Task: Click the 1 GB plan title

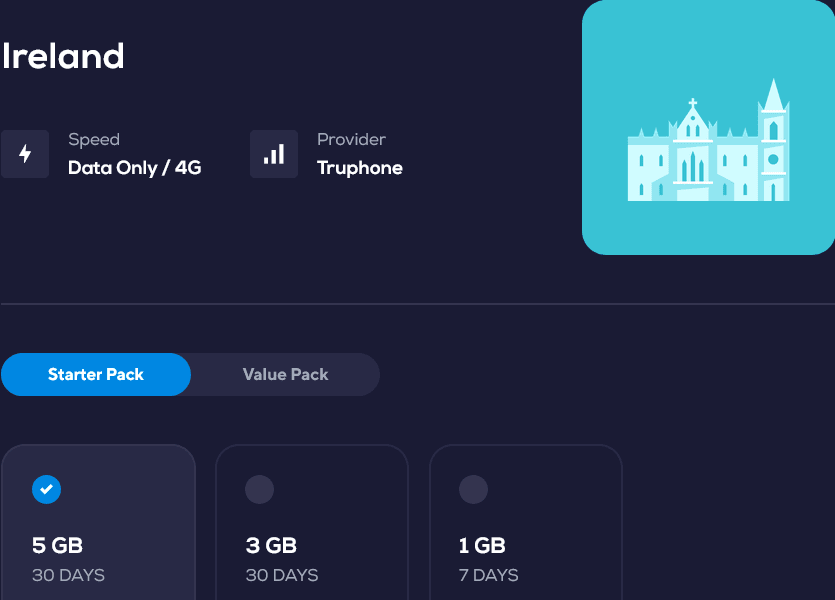Action: (x=482, y=546)
